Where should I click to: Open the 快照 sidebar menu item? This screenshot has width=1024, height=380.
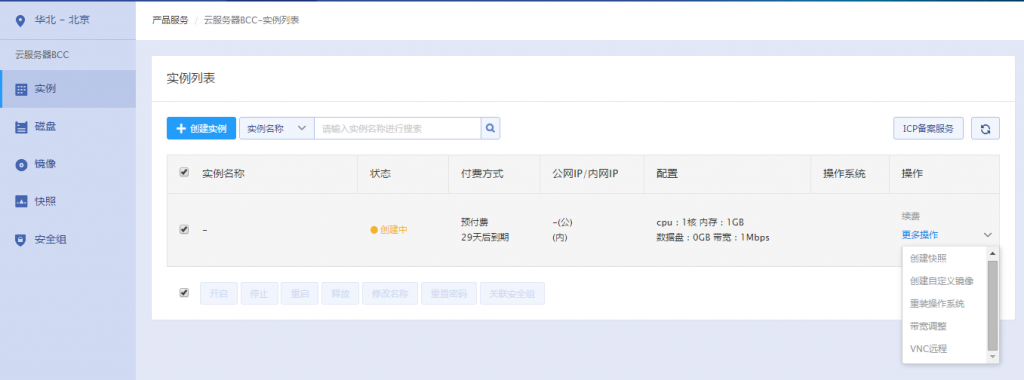pos(68,202)
